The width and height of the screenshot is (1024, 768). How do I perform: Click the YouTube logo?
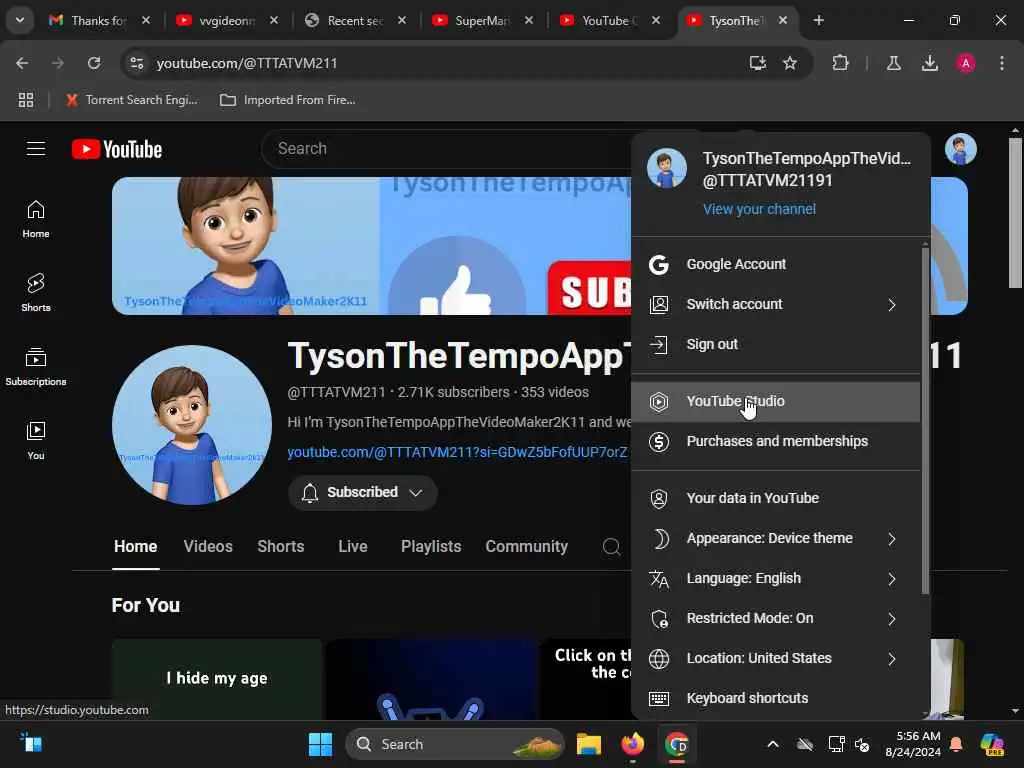pos(117,150)
